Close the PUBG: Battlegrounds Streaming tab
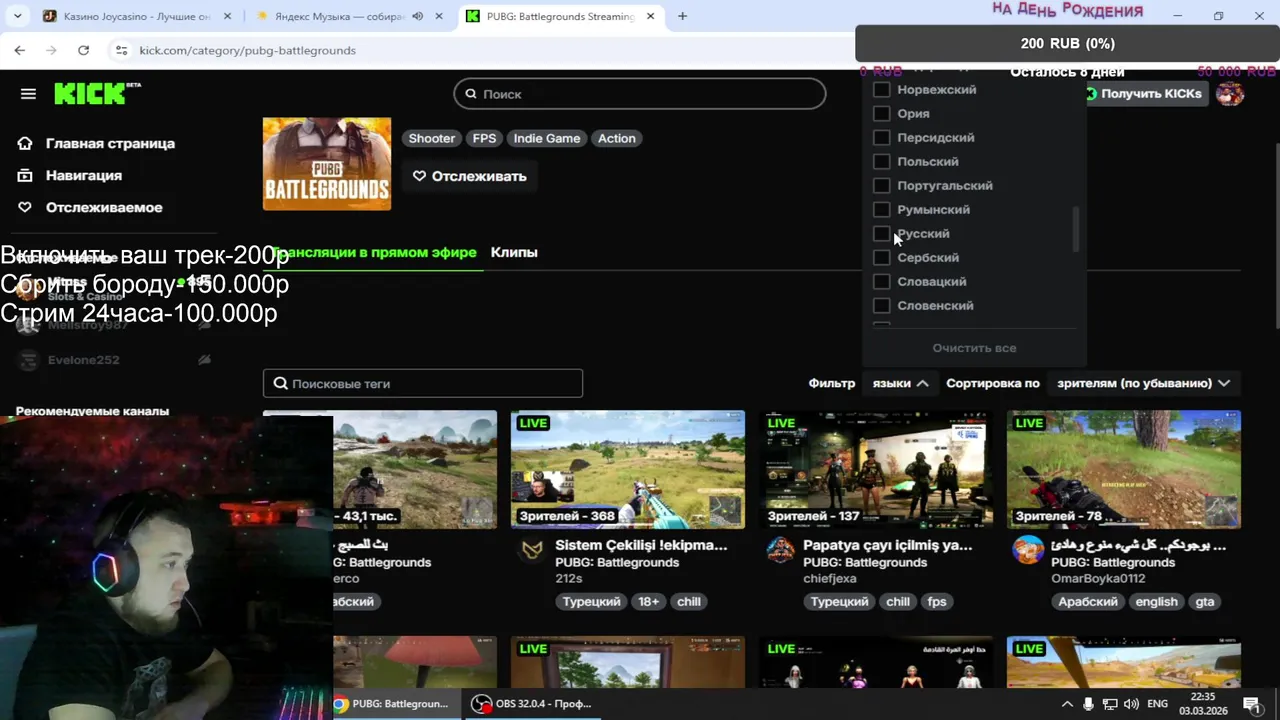Image resolution: width=1280 pixels, height=720 pixels. pyautogui.click(x=651, y=16)
